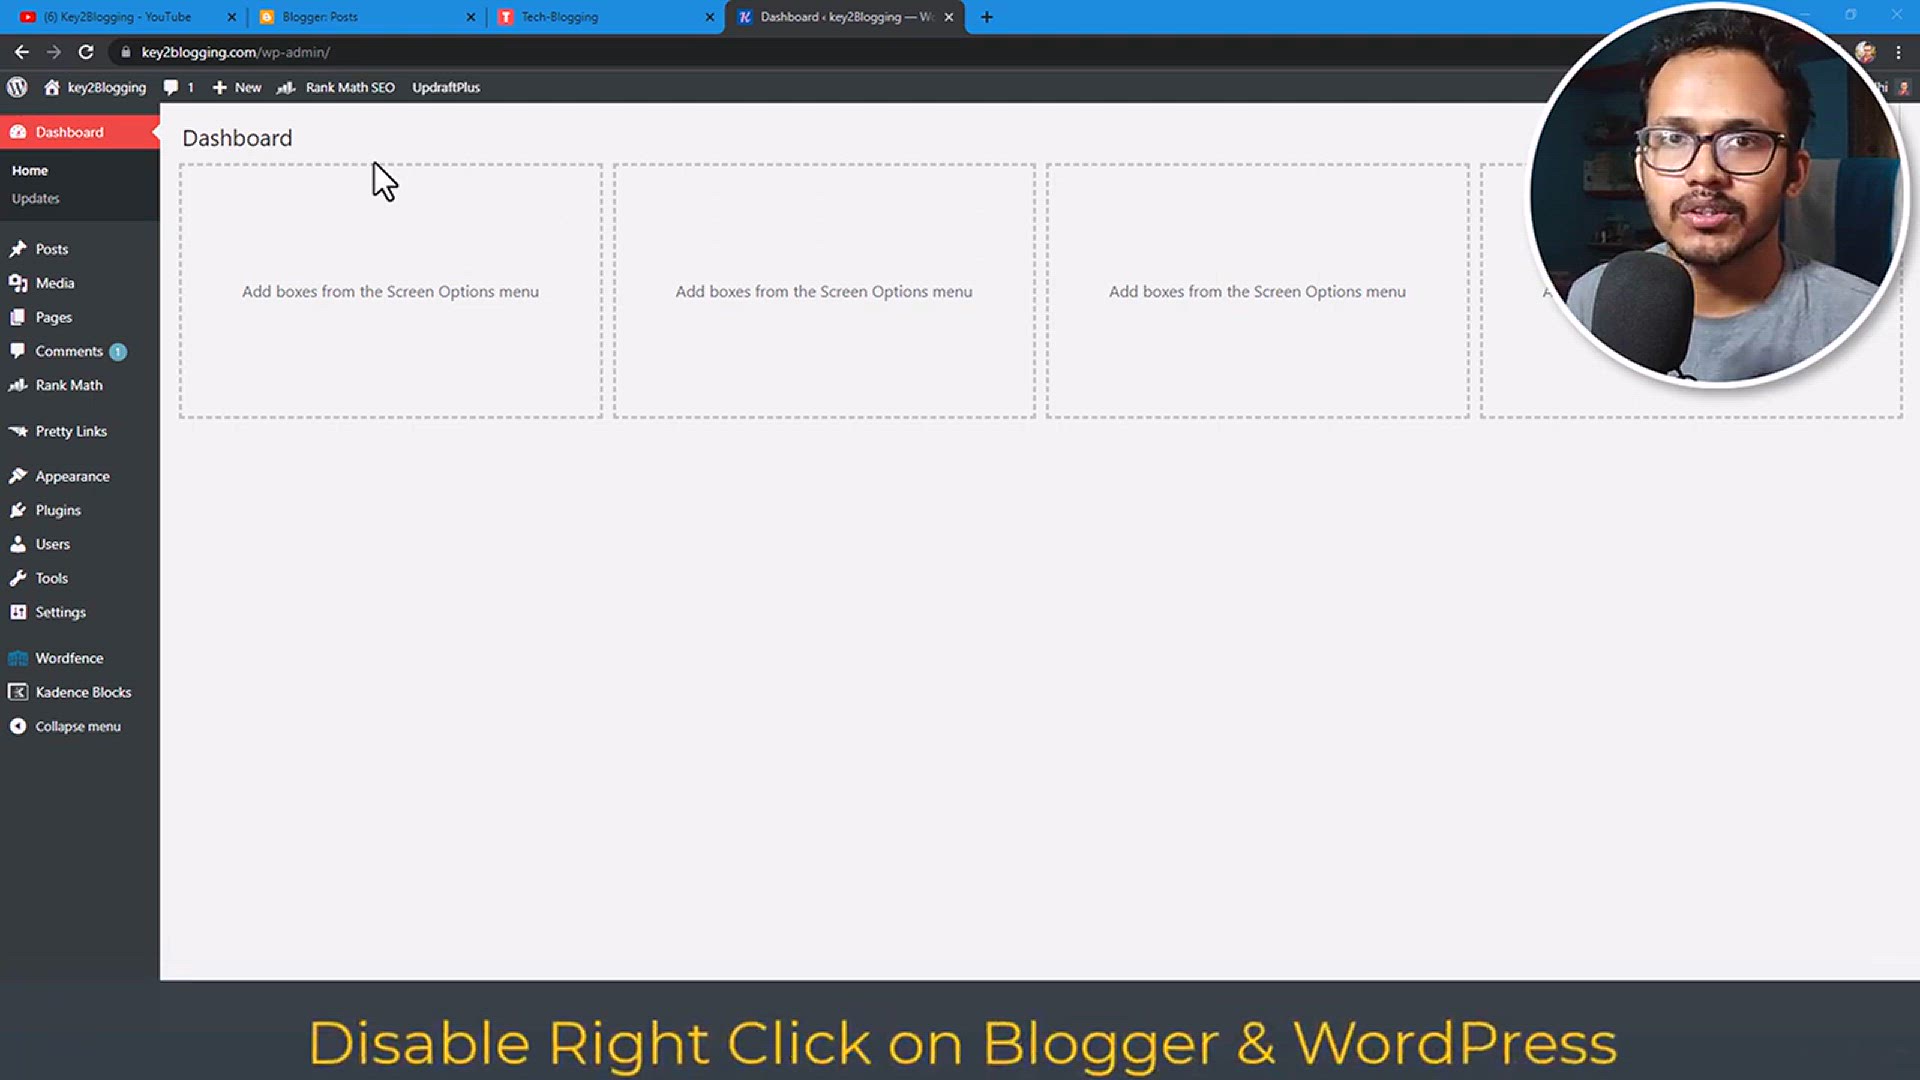Viewport: 1920px width, 1080px height.
Task: Click the padlock site info icon
Action: 125,52
